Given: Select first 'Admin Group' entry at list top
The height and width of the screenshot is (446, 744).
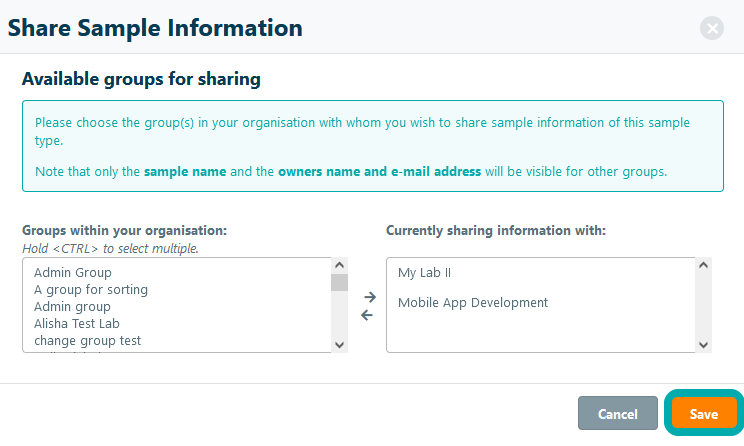Looking at the screenshot, I should 73,272.
